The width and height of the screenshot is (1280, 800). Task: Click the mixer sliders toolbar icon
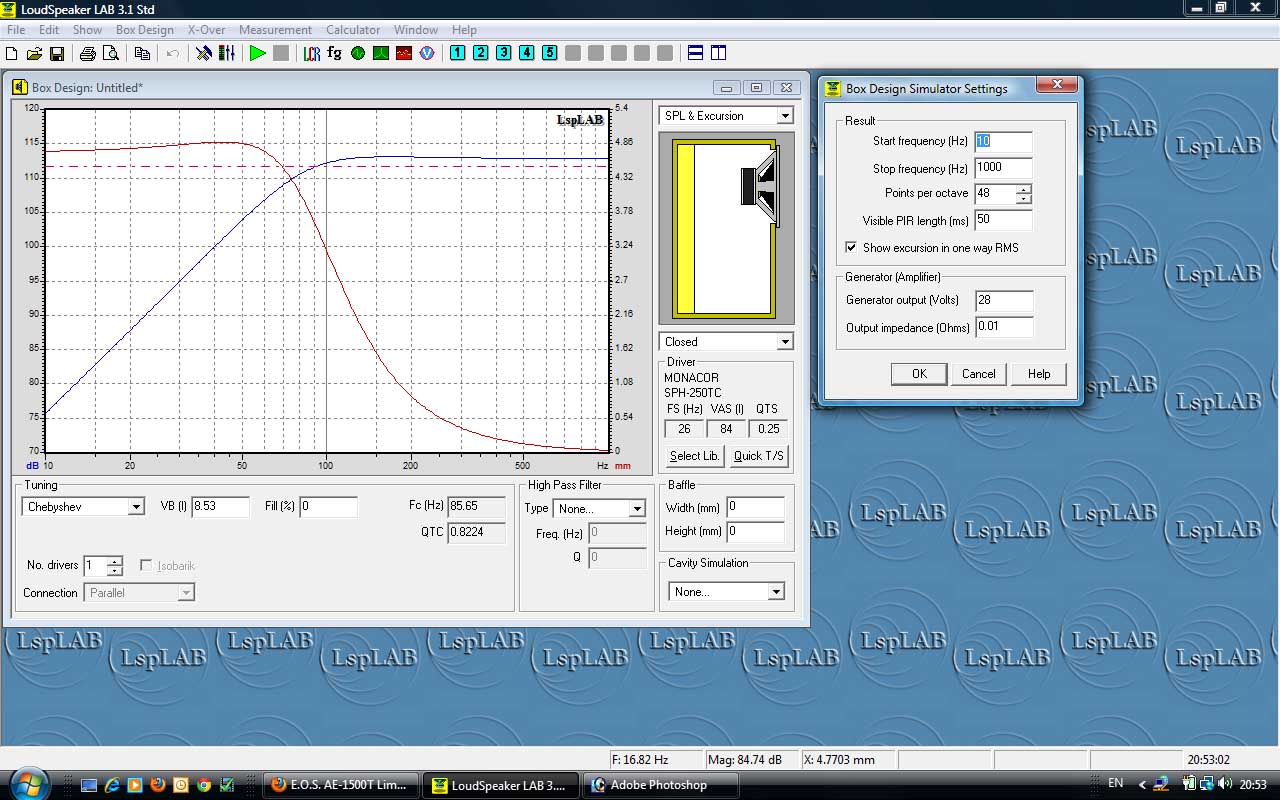pos(227,53)
